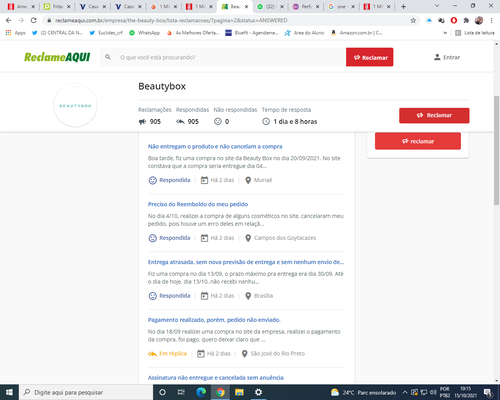Click the browser forward arrow

(x=21, y=21)
